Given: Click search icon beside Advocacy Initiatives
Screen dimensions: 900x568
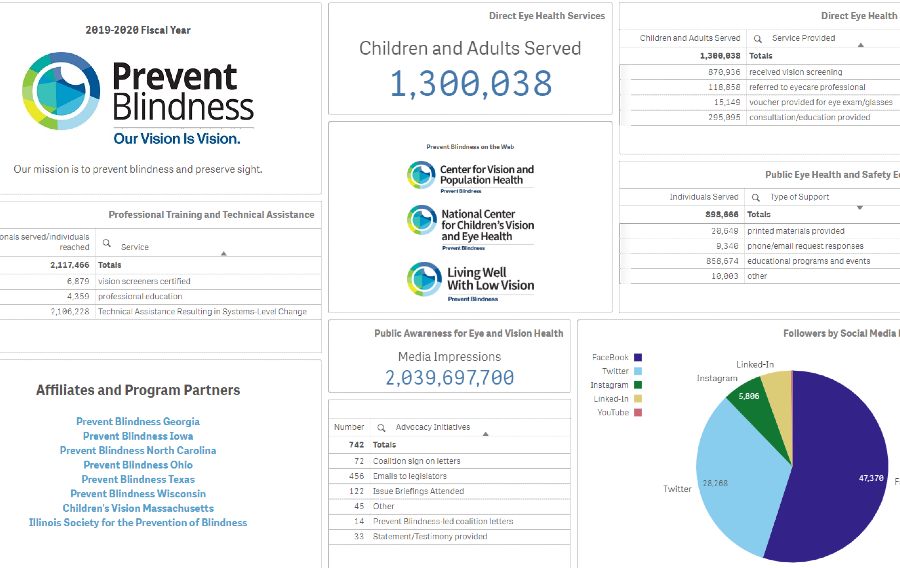Looking at the screenshot, I should point(381,427).
